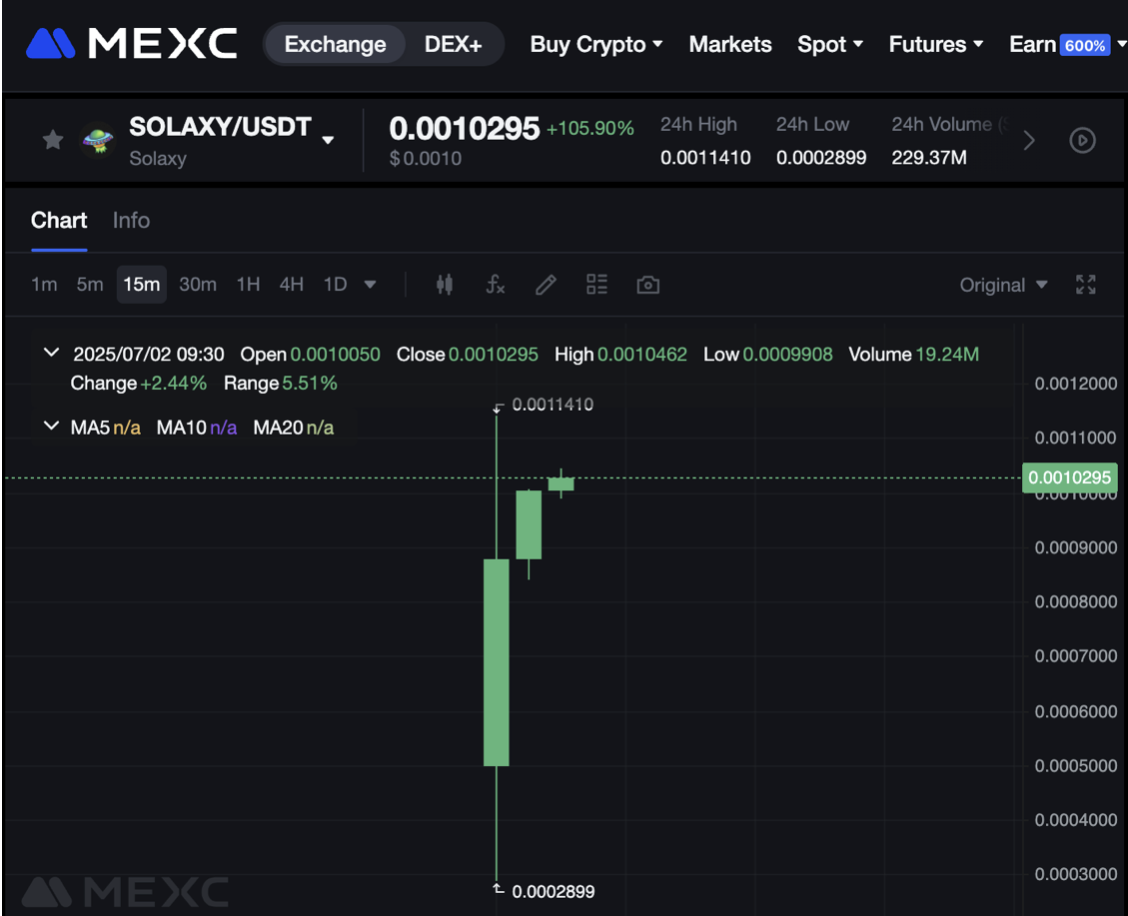Screen dimensions: 1128x916
Task: Set chart interval to 30m
Action: 198,285
